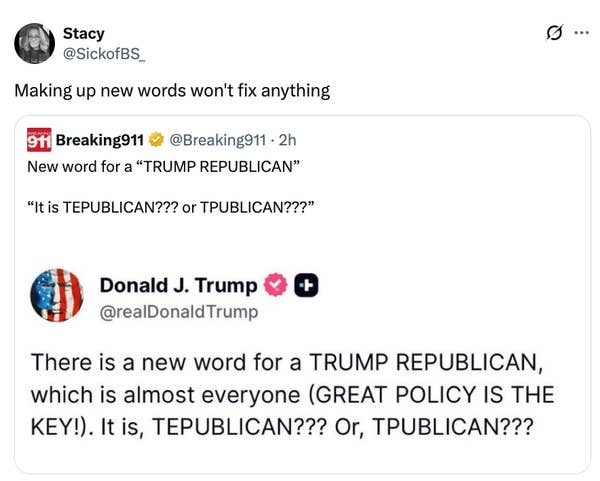The height and width of the screenshot is (481, 600).
Task: Click Breaking911's gold verified badge
Action: tap(156, 139)
